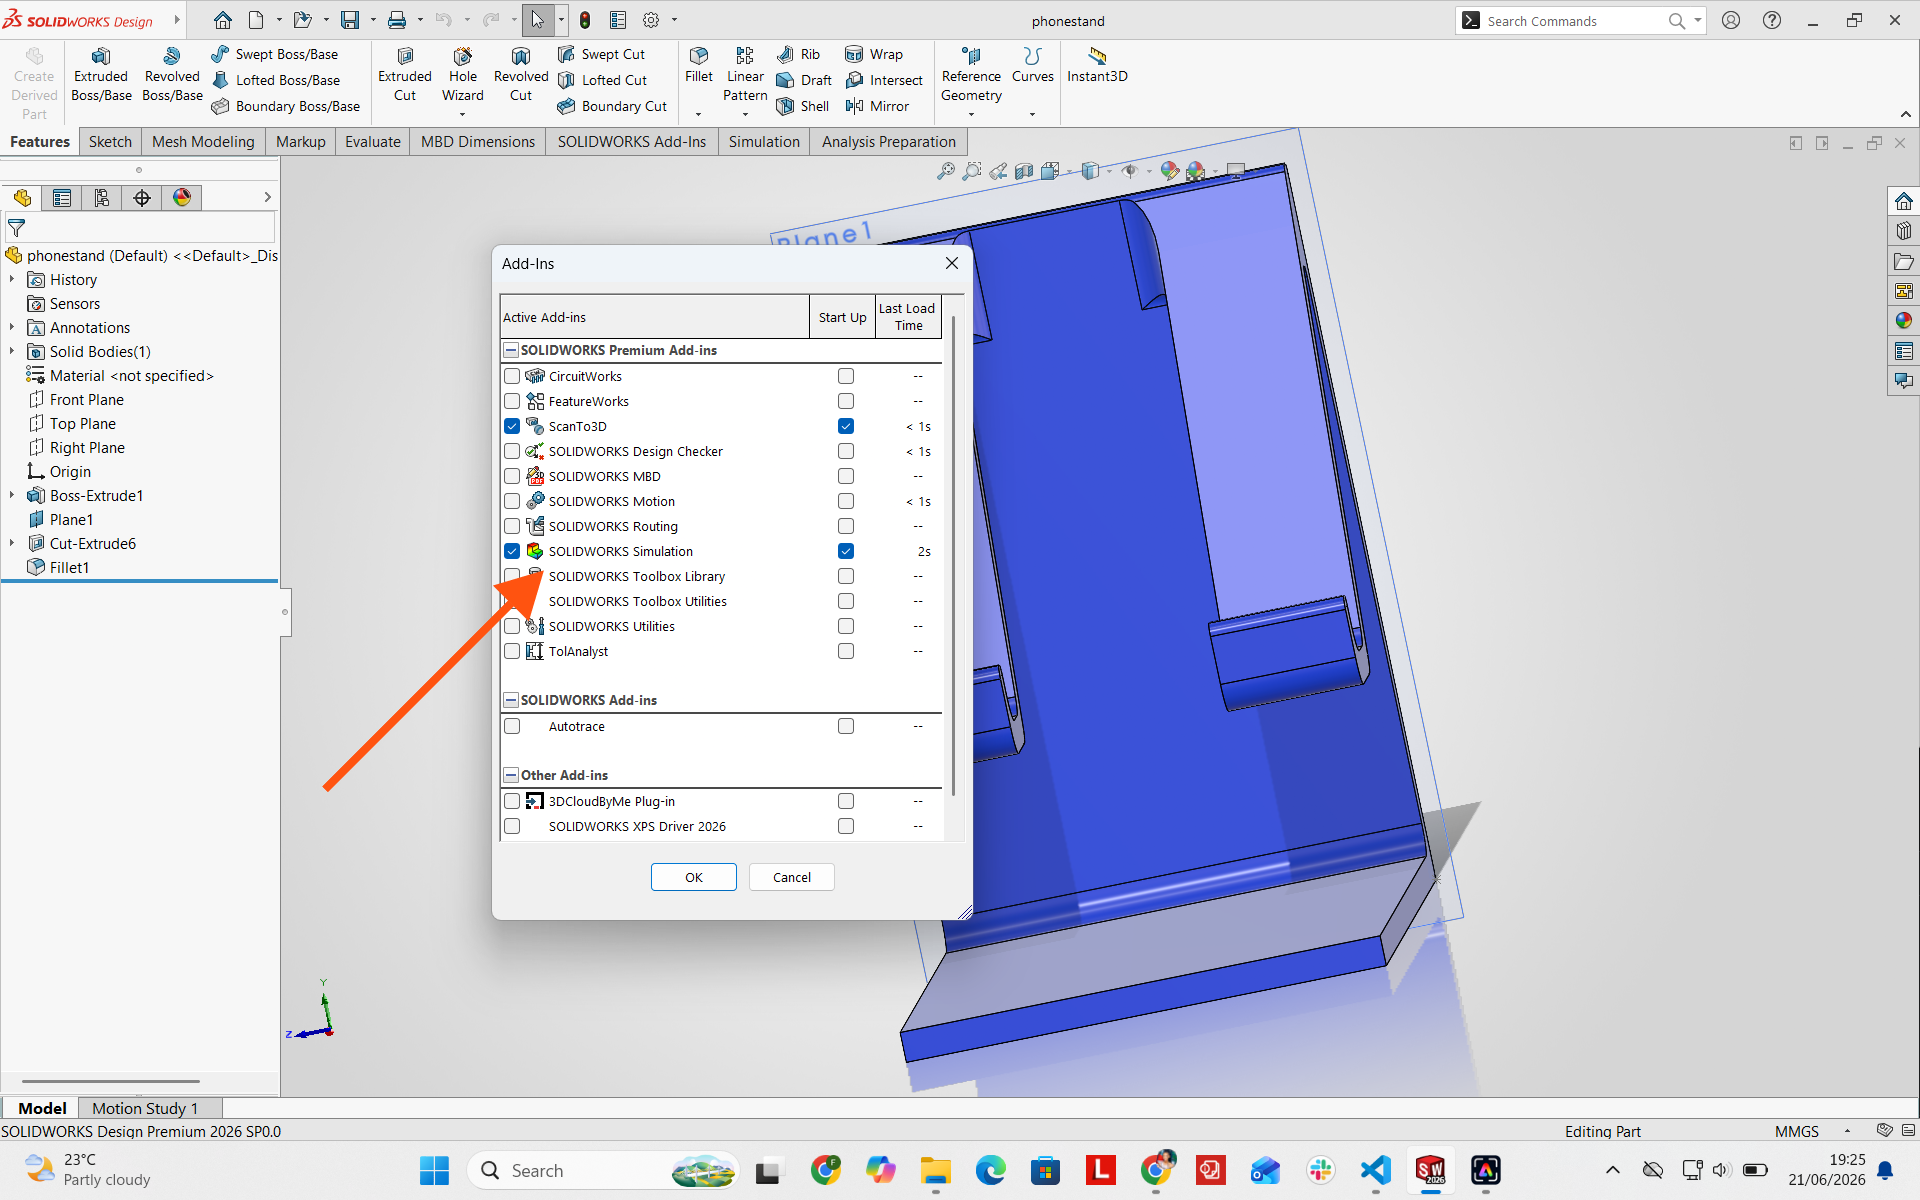Enable SOLIDWORKS Routing add-in checkbox

coord(512,526)
